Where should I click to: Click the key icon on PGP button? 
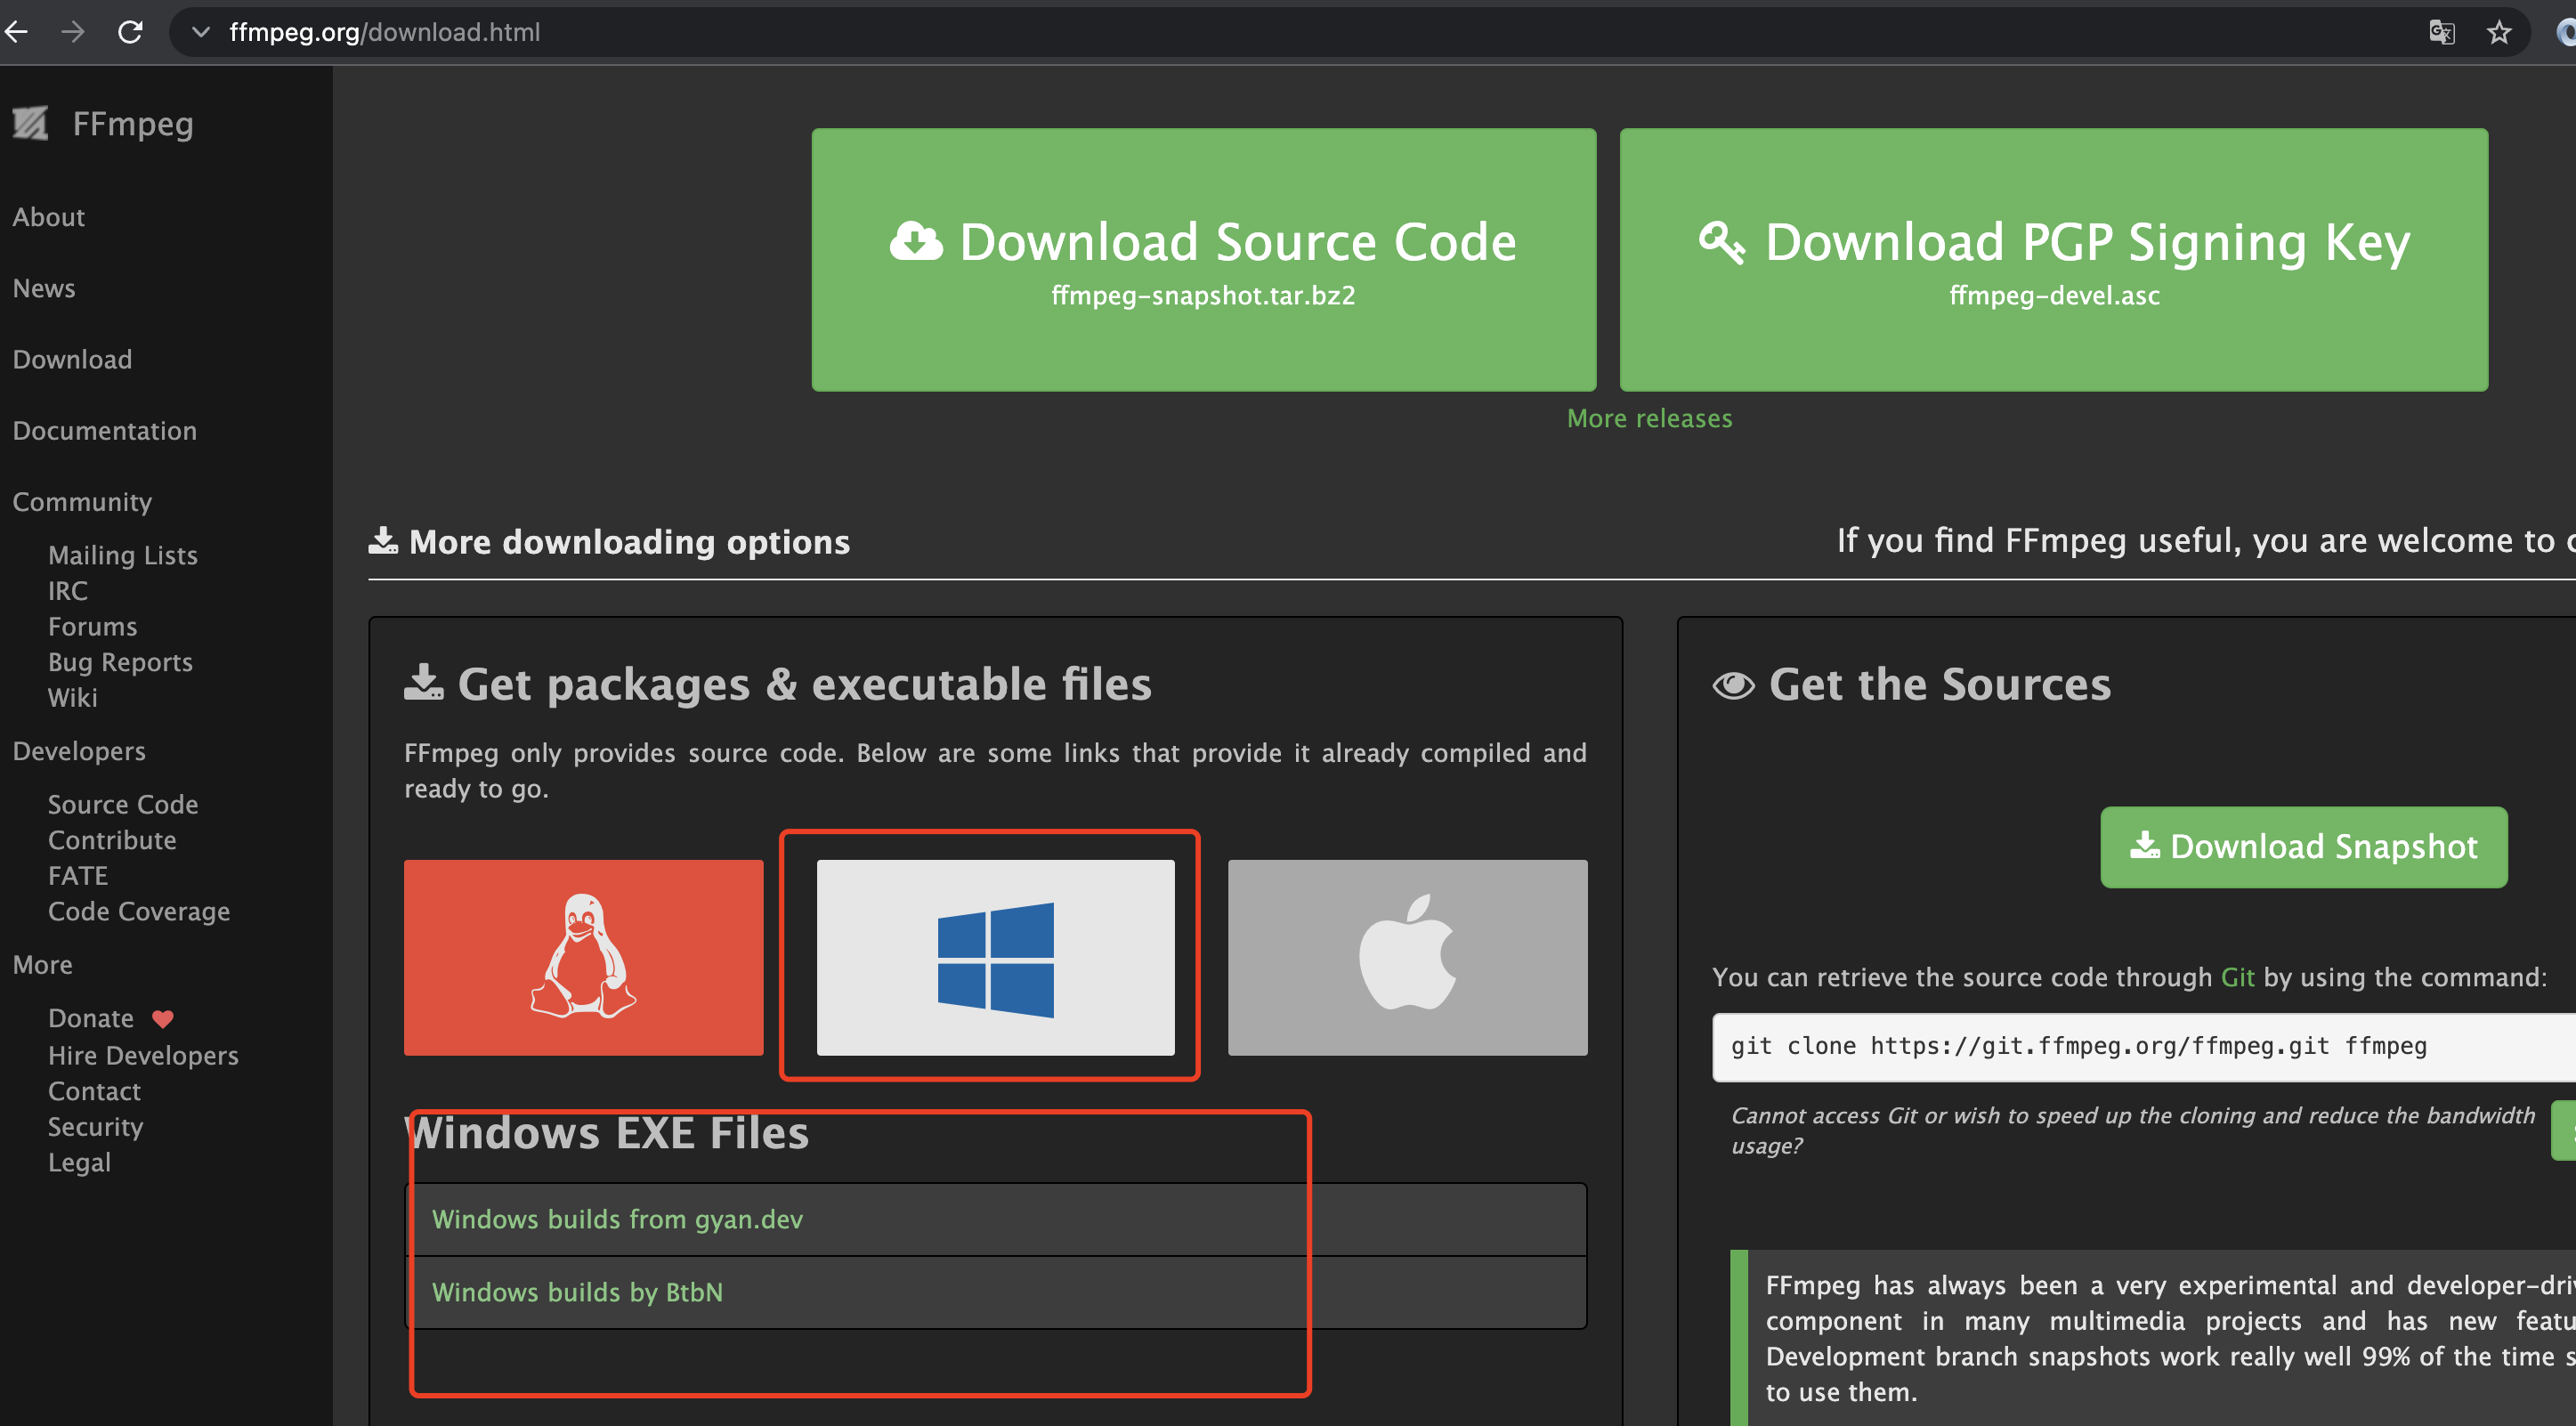(x=1721, y=242)
